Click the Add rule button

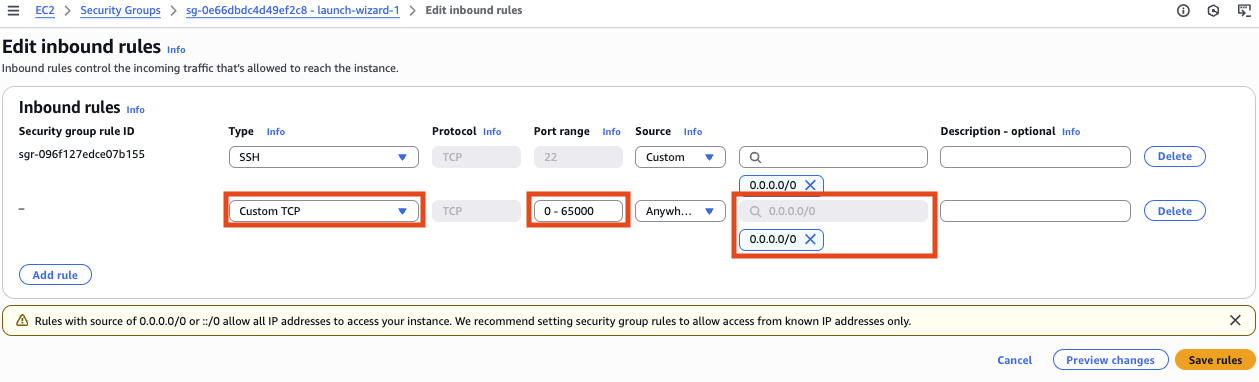point(55,274)
